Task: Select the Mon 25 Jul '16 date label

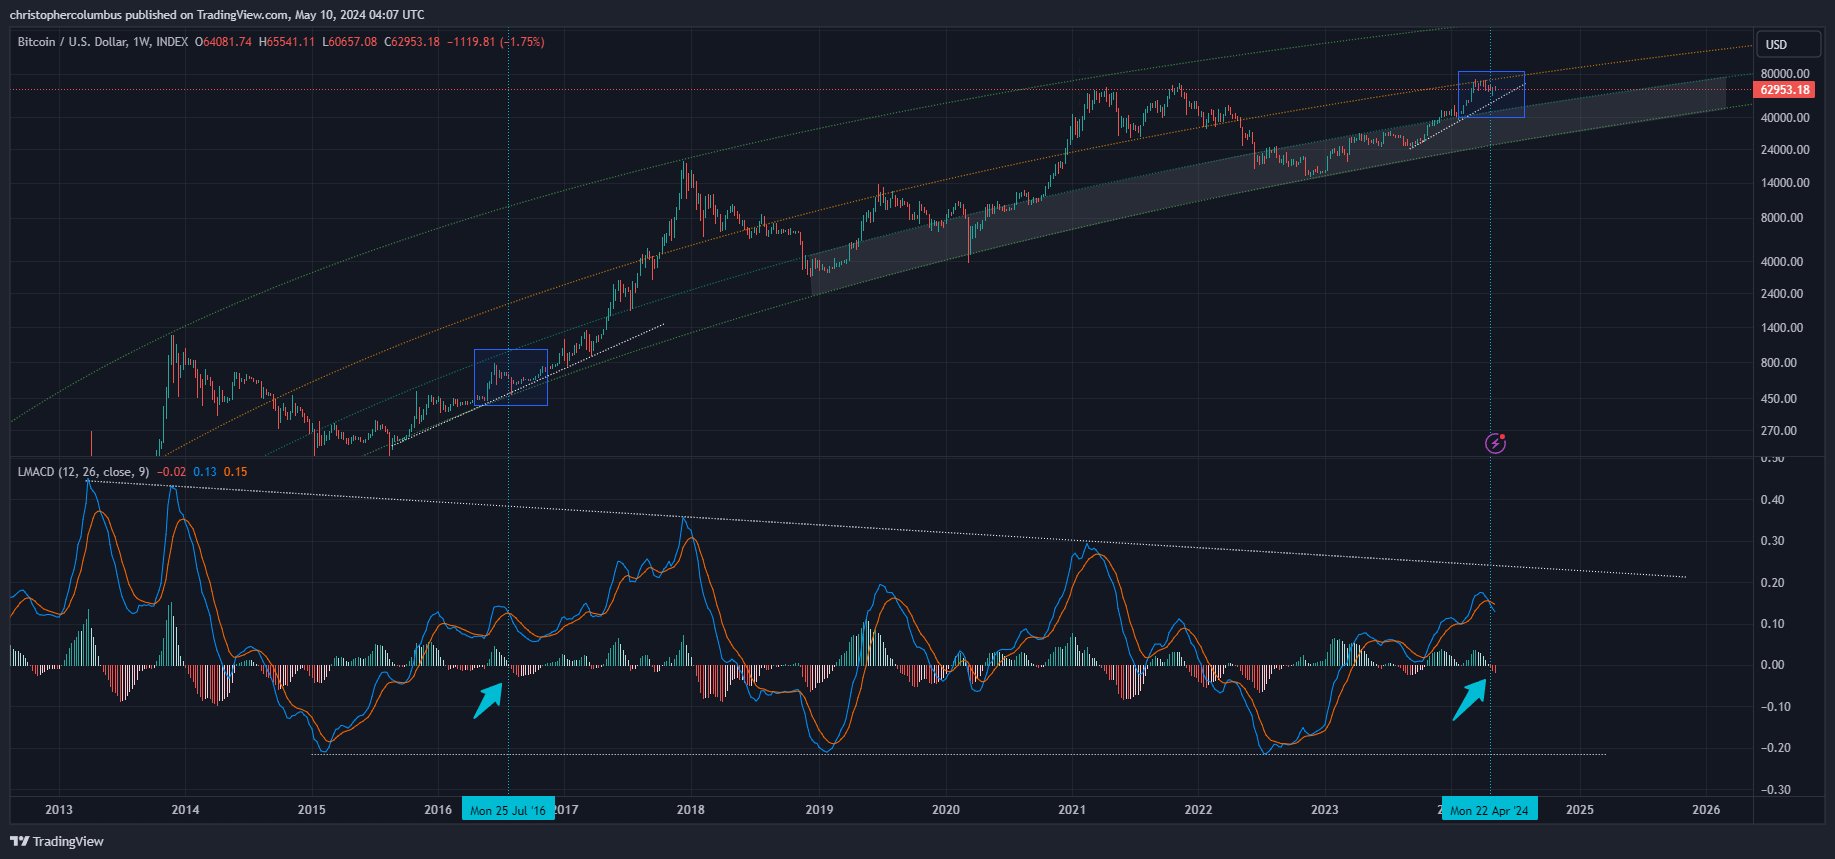Action: click(508, 810)
